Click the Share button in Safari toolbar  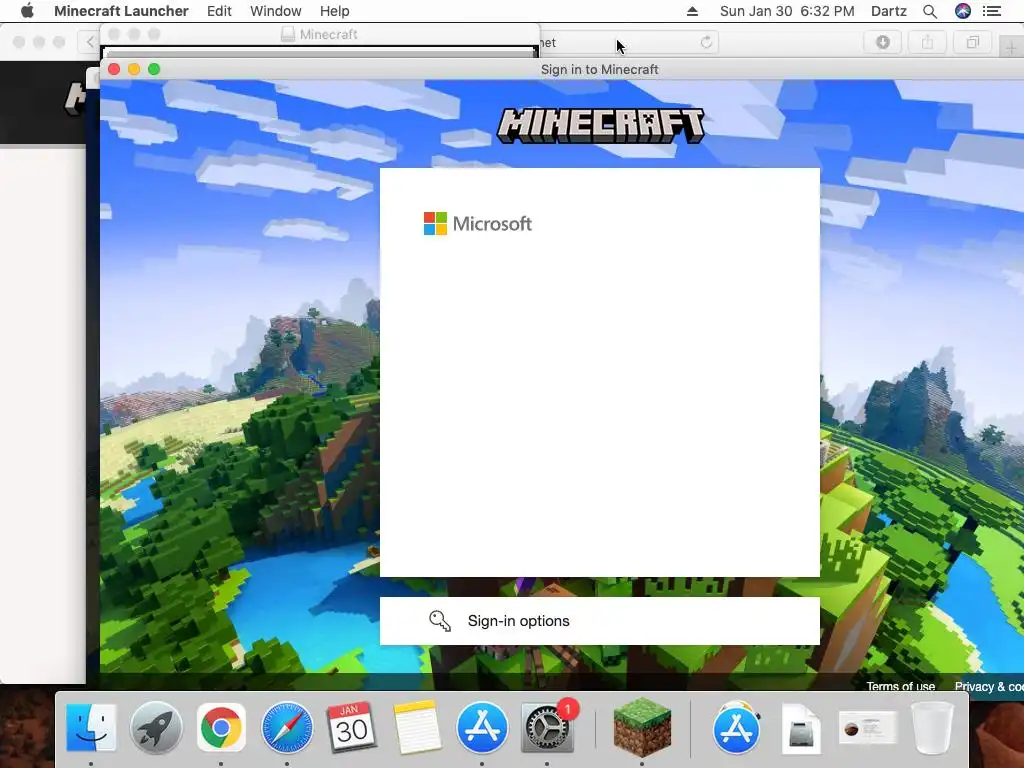[927, 42]
